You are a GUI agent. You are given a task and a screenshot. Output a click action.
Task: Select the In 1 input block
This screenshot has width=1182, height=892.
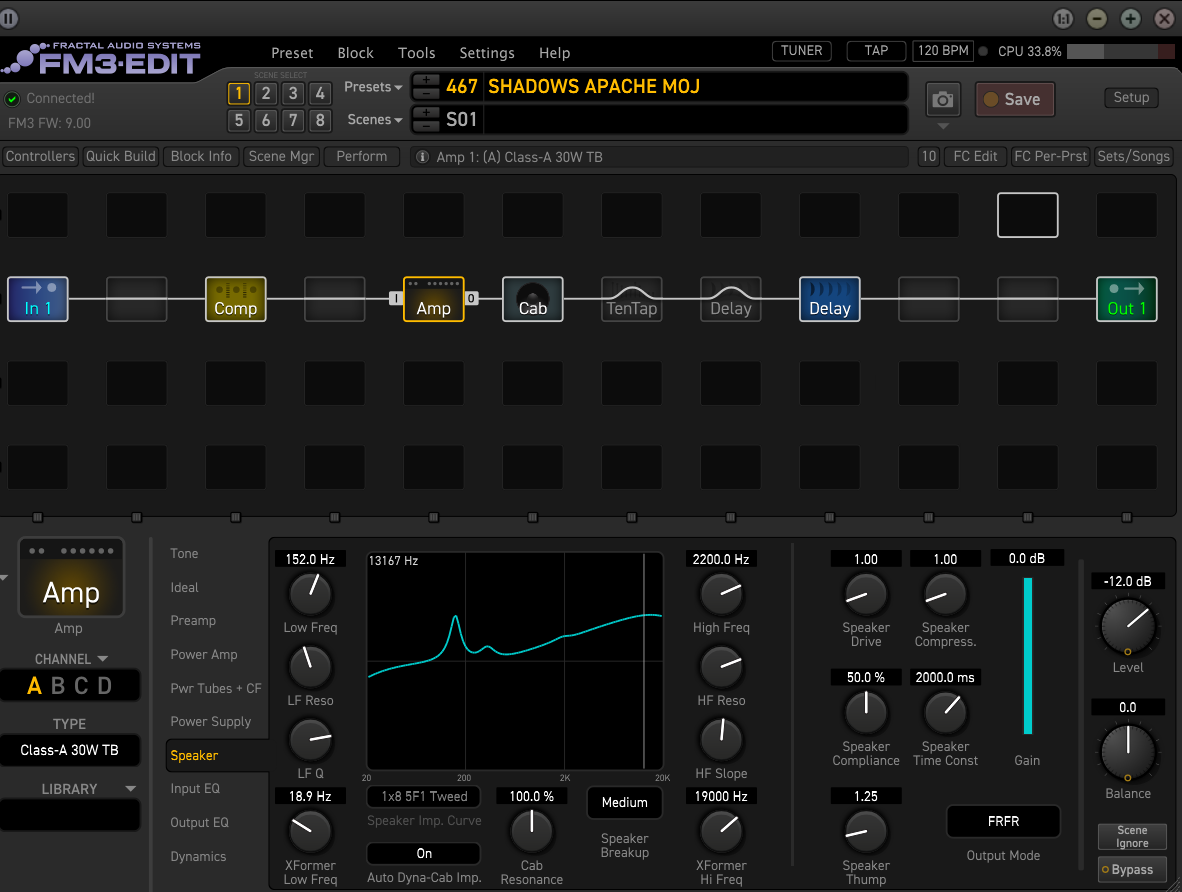[37, 299]
